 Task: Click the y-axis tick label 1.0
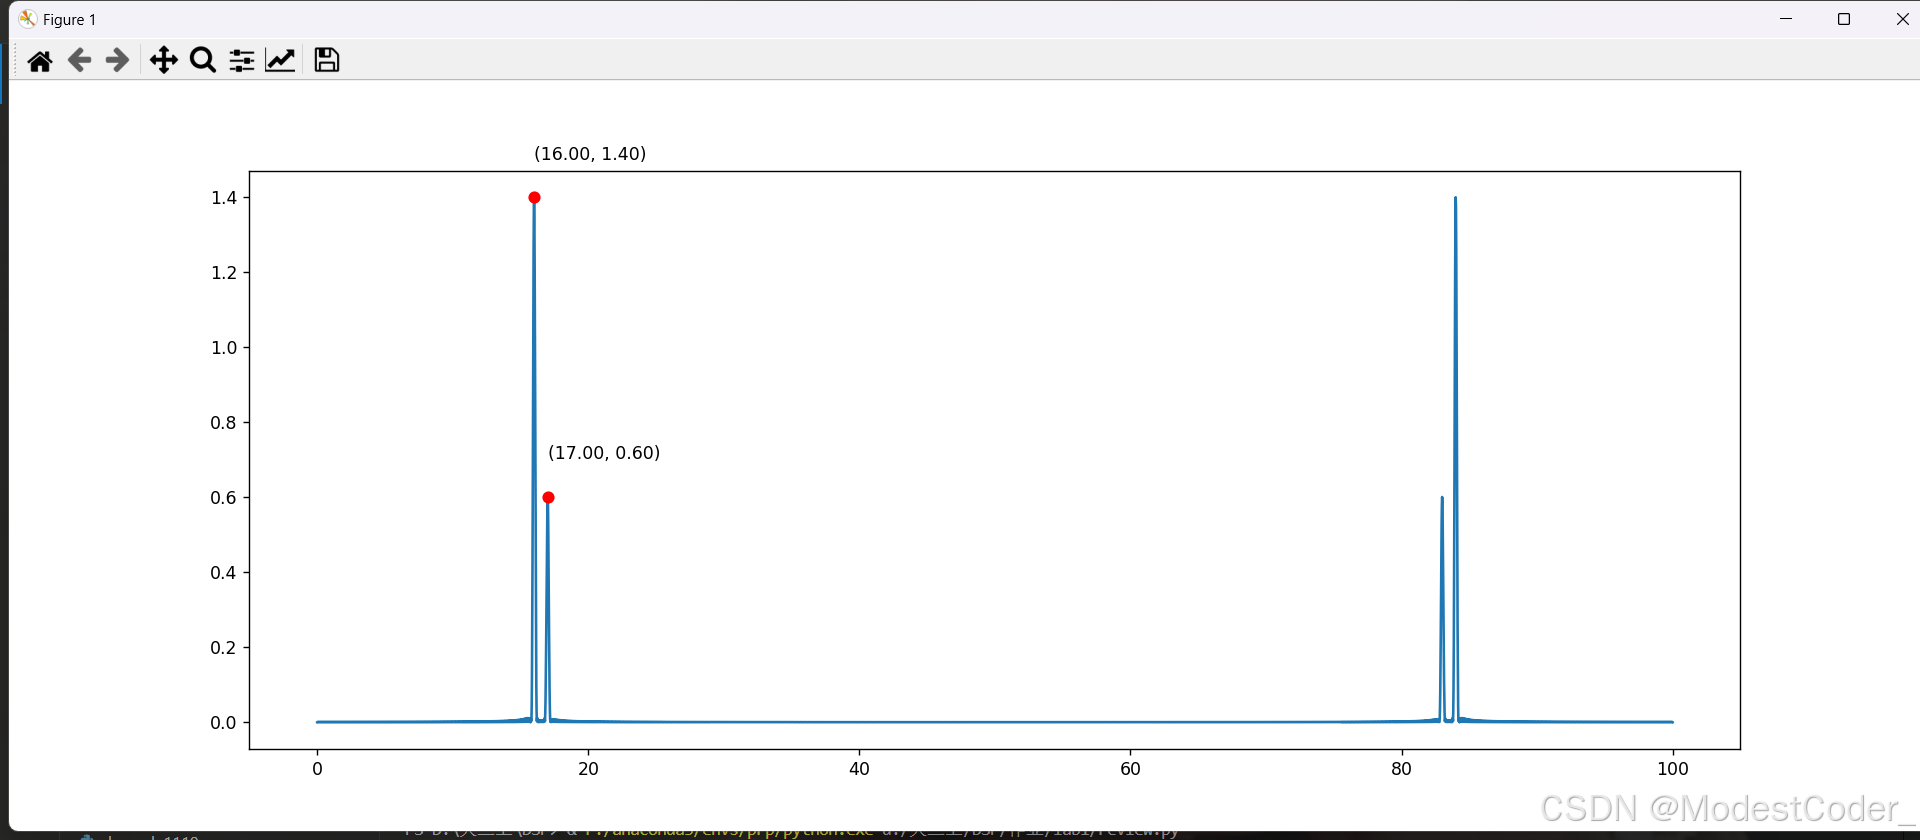click(x=224, y=348)
